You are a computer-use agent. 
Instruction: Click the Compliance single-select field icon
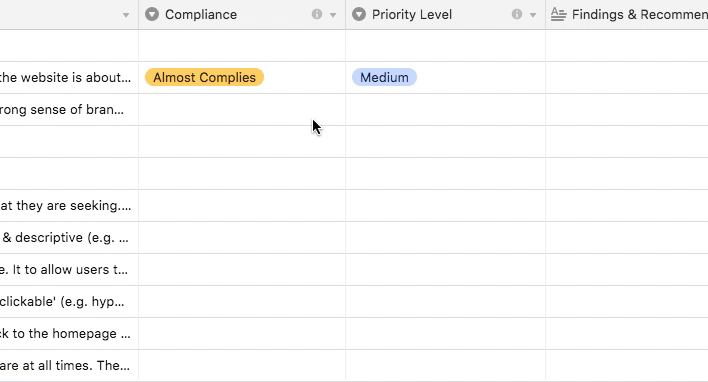tap(152, 14)
